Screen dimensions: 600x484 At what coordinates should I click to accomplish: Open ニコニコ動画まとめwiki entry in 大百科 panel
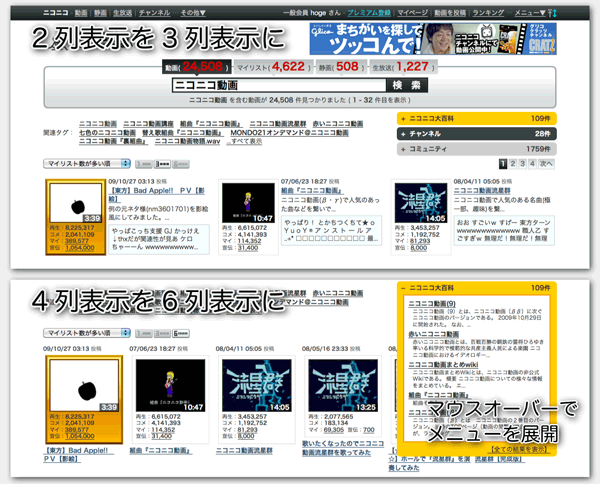click(443, 365)
